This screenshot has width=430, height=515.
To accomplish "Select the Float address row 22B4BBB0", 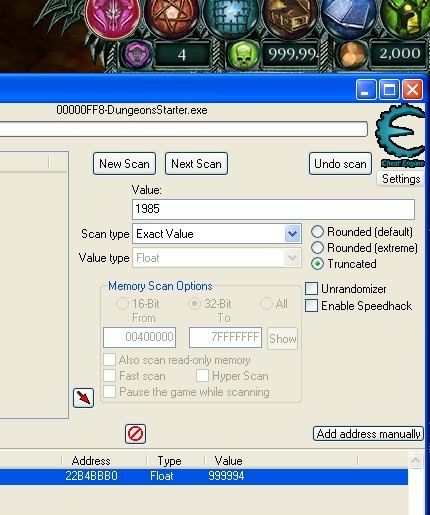I will coord(204,476).
